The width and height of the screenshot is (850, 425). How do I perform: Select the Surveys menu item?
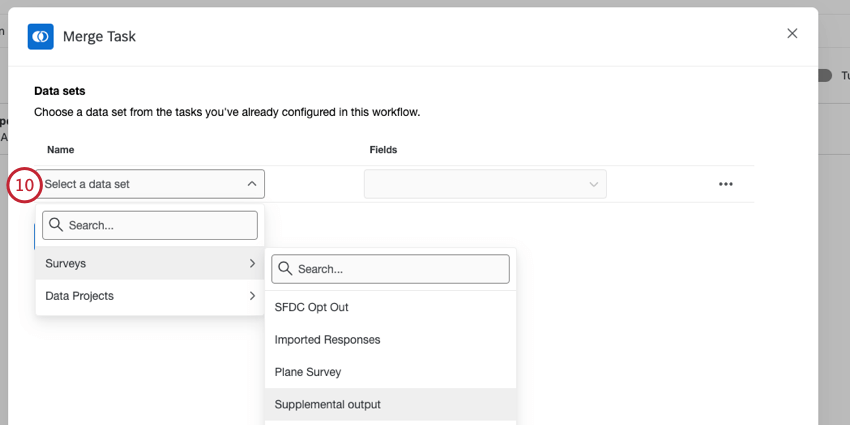[66, 264]
